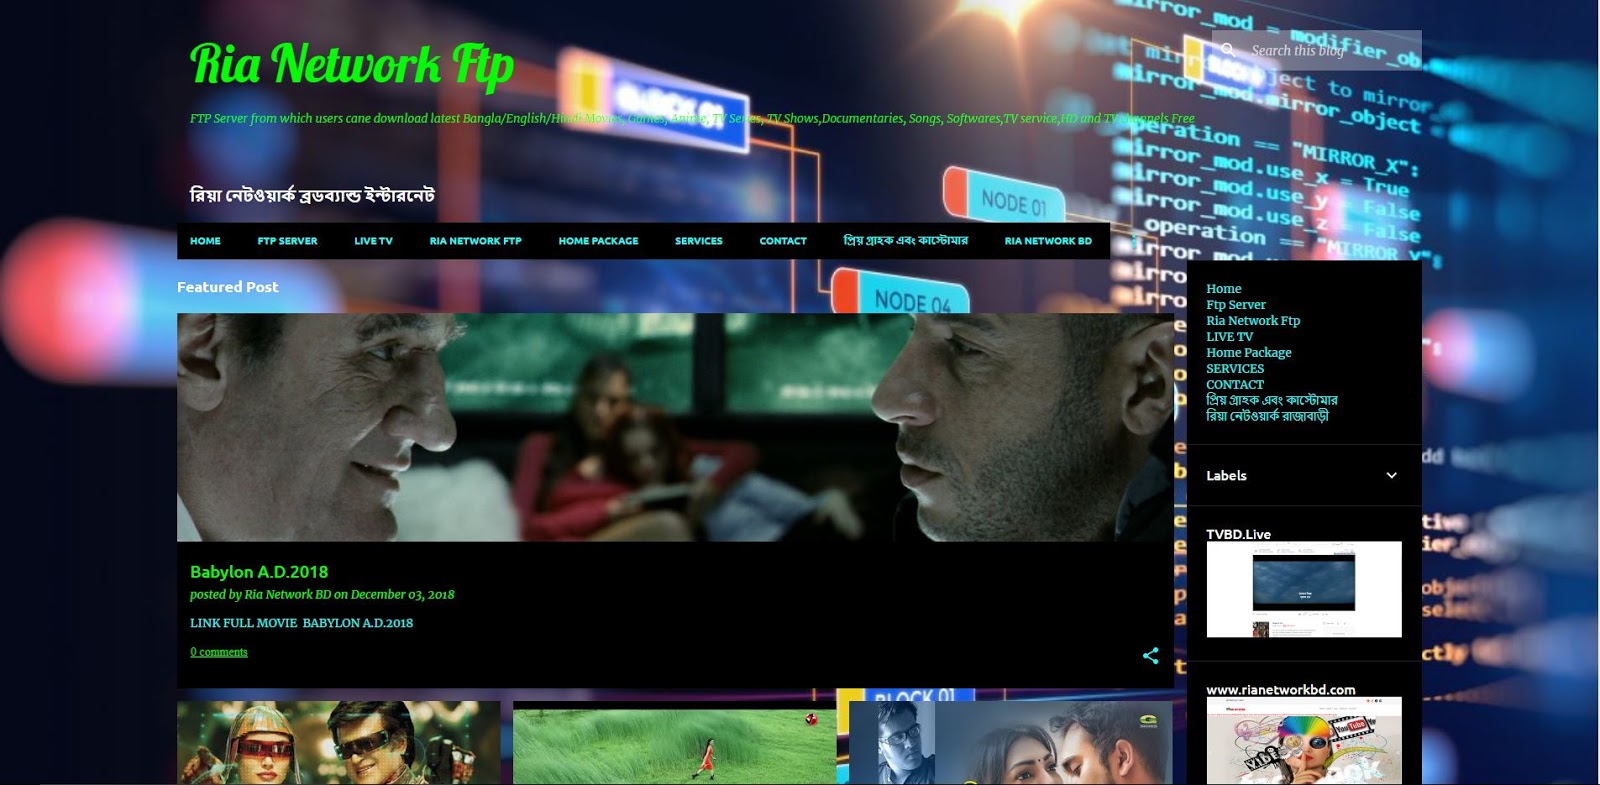The image size is (1600, 785).
Task: Open the www.rianetworkbd.com preview thumbnail
Action: (x=1304, y=741)
